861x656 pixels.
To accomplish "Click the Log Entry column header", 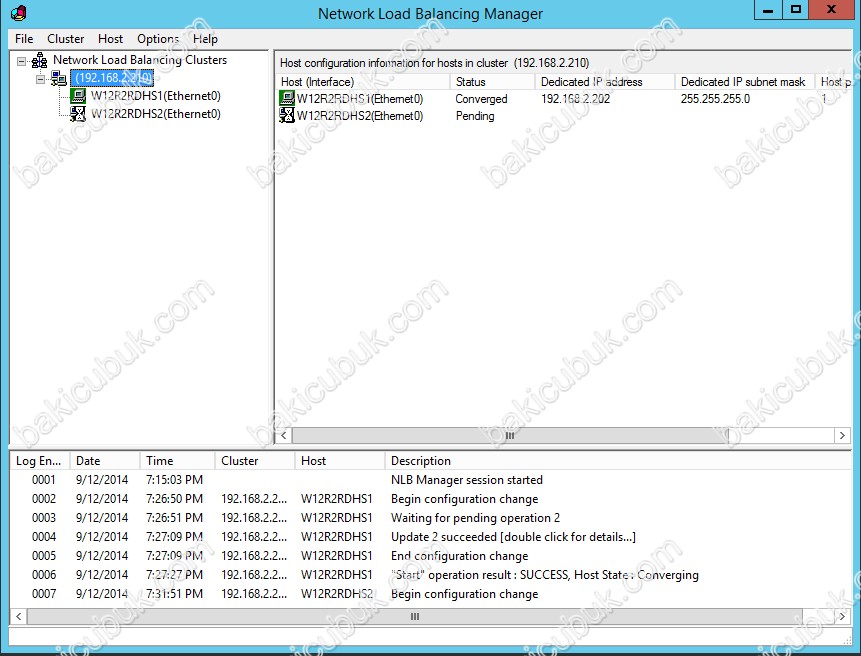I will pos(39,461).
